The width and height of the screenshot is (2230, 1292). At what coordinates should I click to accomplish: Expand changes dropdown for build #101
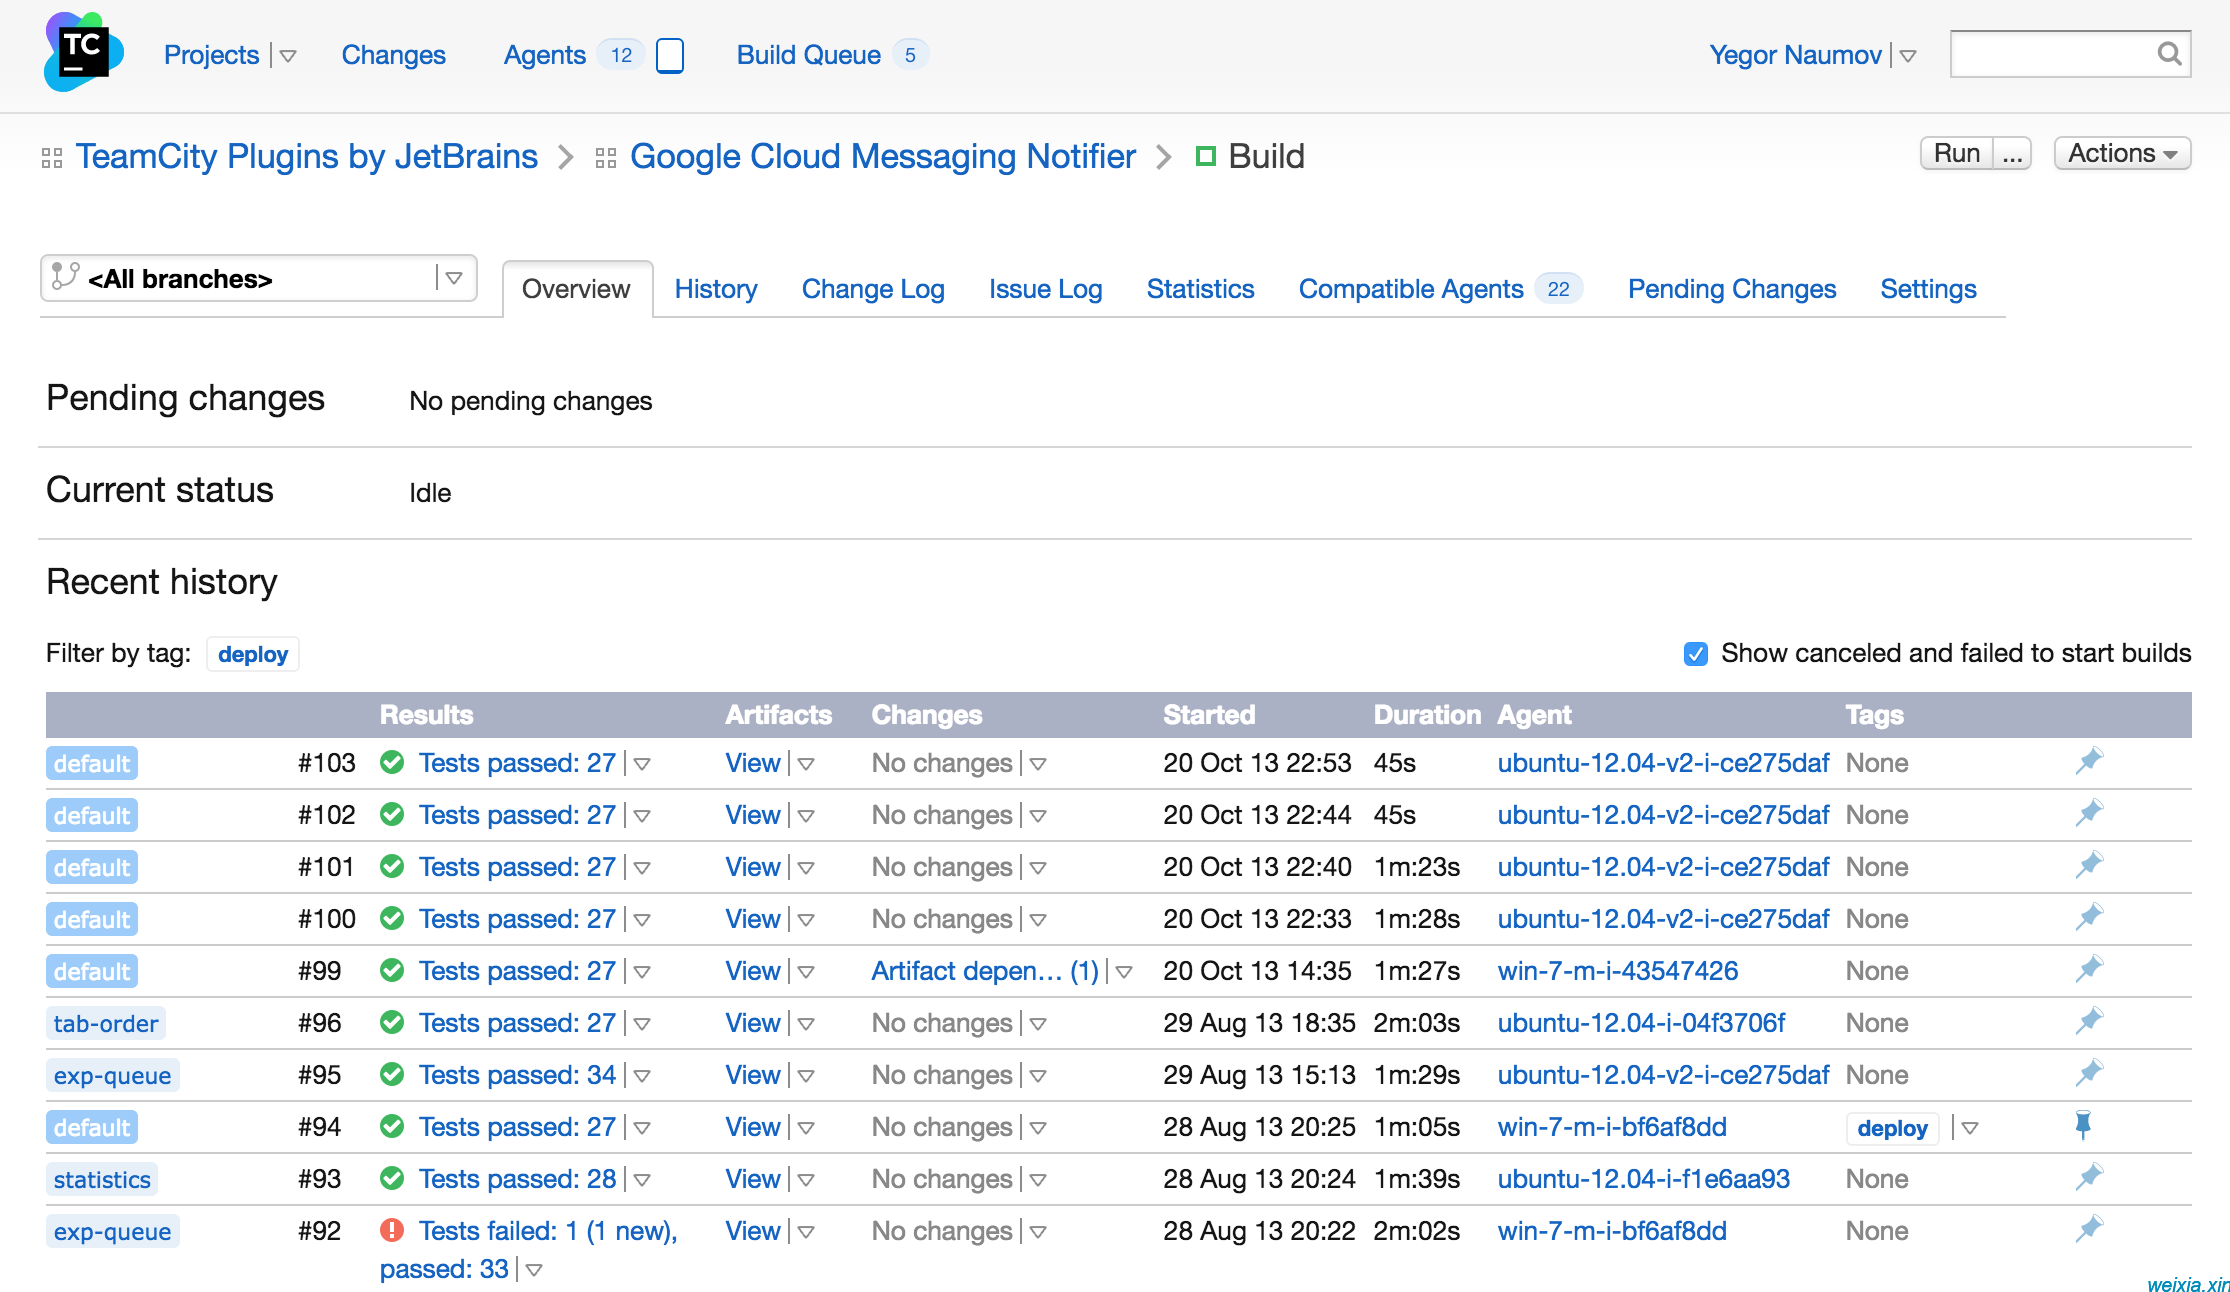[1038, 868]
